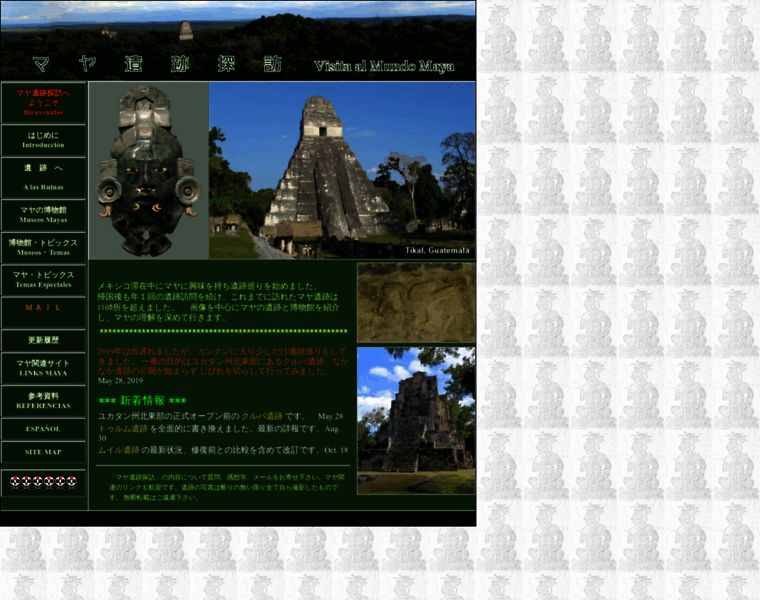Open the クルバ遺跡 link
The height and width of the screenshot is (600, 760).
click(262, 416)
